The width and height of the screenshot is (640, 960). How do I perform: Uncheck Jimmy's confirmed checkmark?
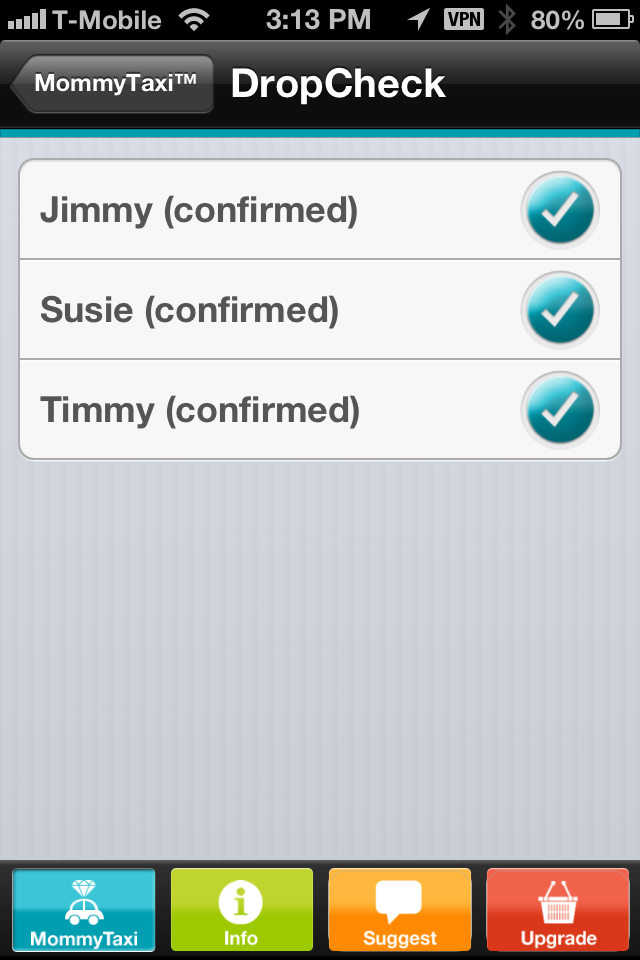point(560,210)
